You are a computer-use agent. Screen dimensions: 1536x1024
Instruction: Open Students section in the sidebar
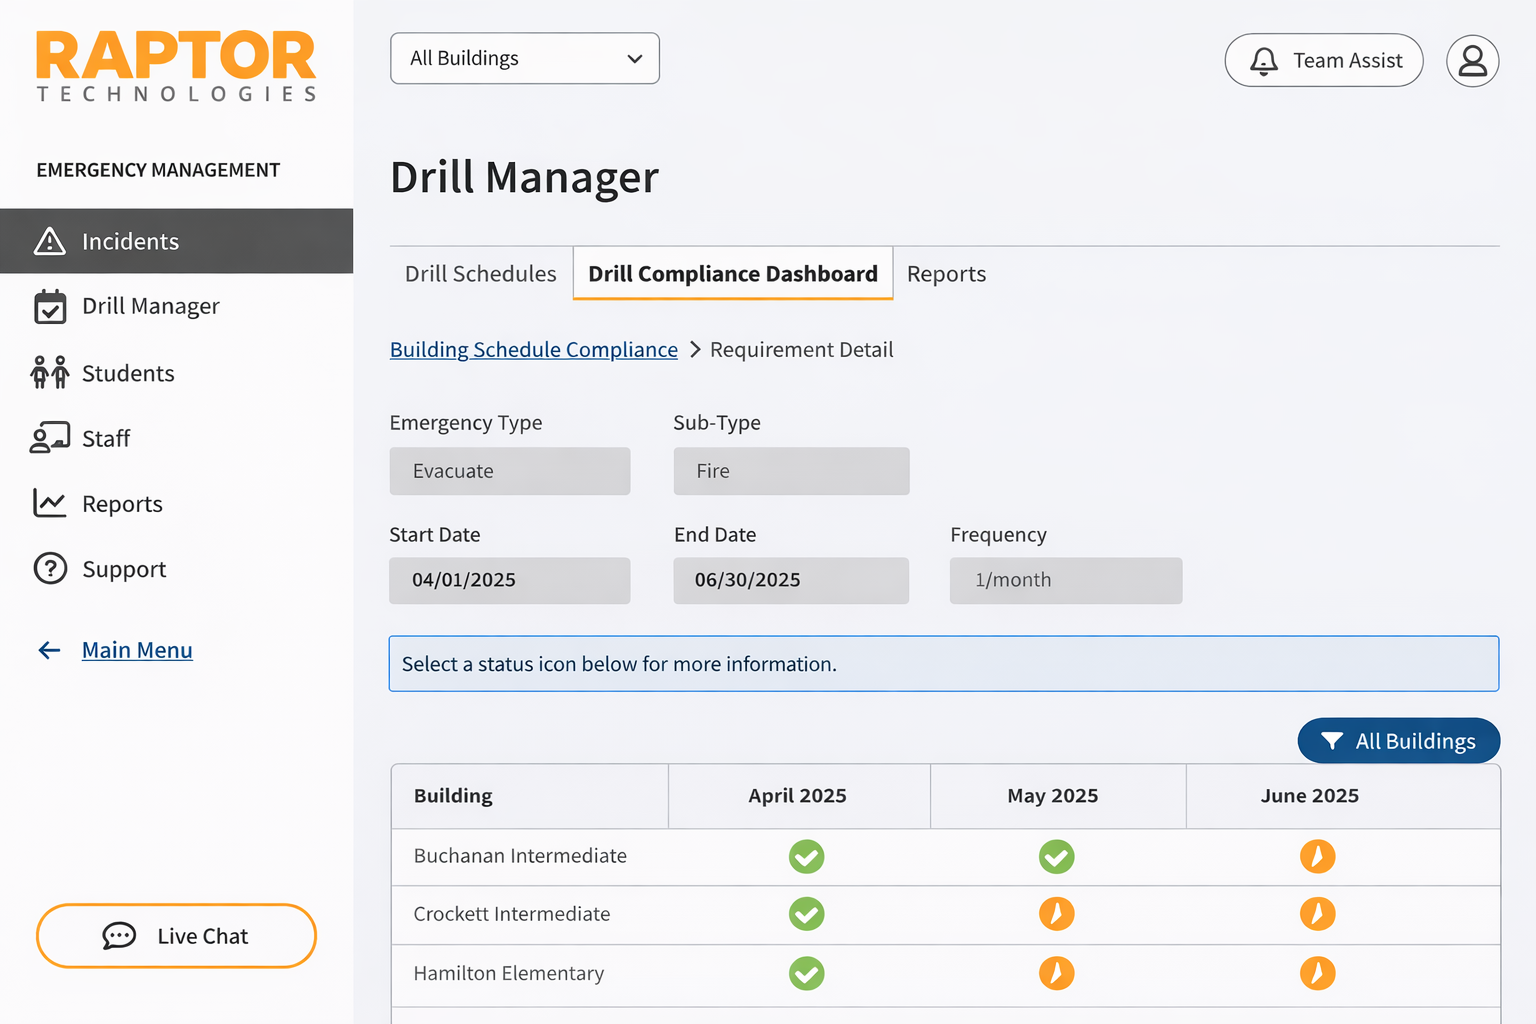click(128, 373)
